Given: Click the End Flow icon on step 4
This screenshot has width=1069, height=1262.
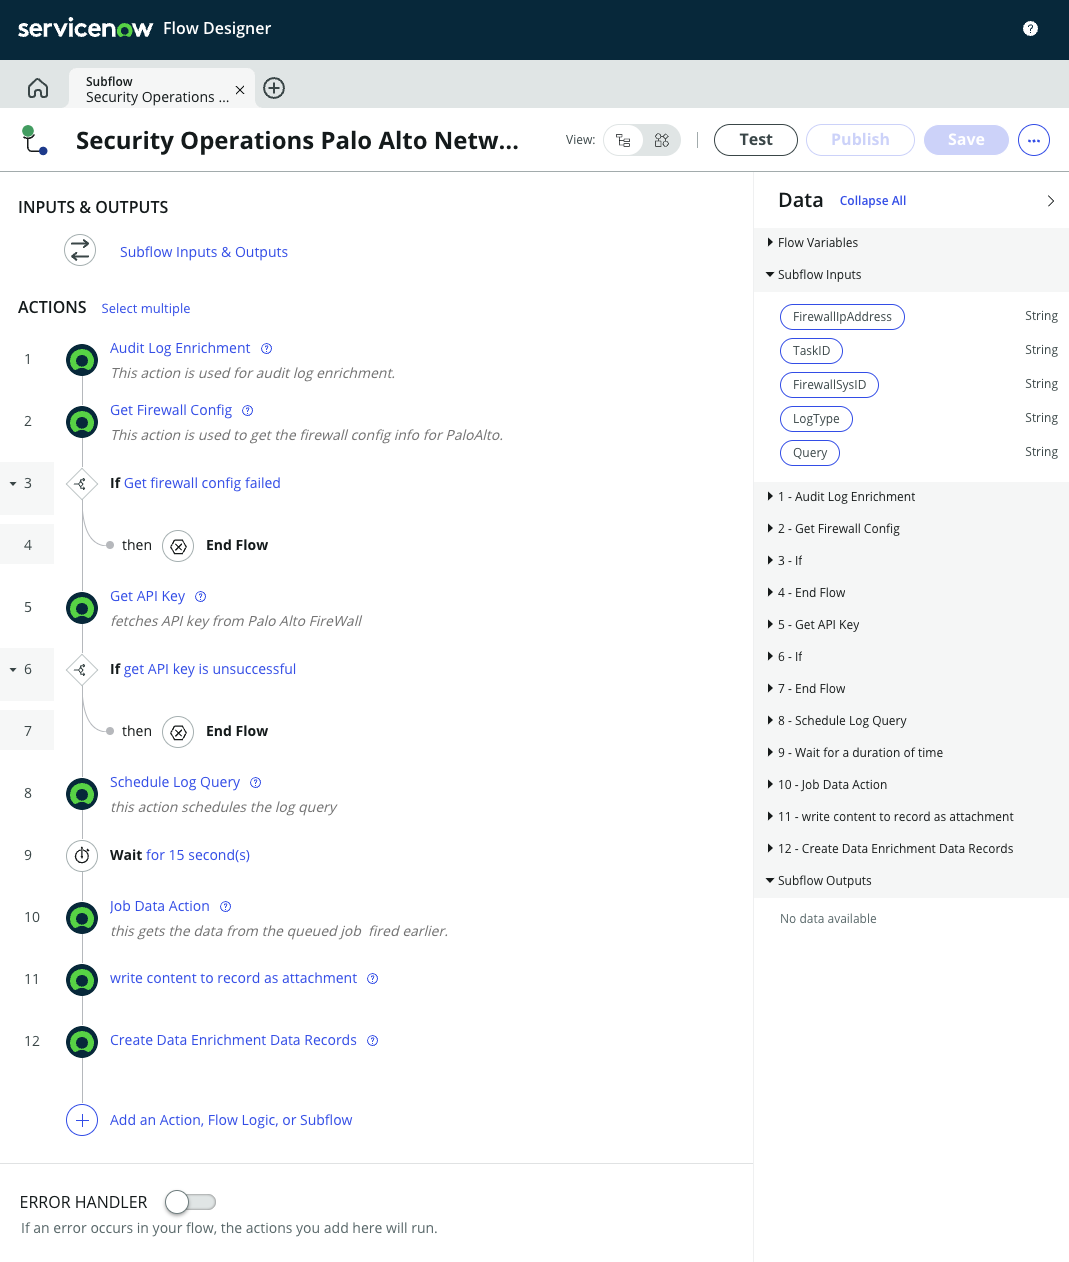Looking at the screenshot, I should pyautogui.click(x=178, y=546).
